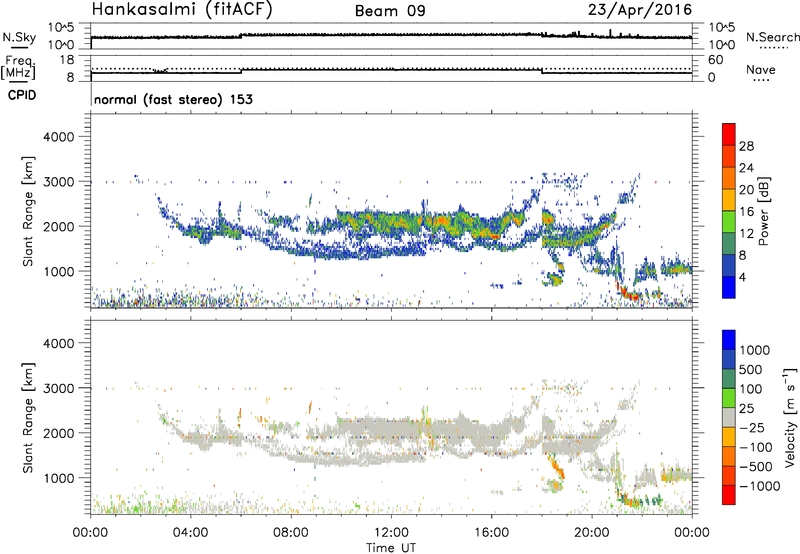Click the 'Nave' legend label
800x554 pixels.
click(x=761, y=69)
